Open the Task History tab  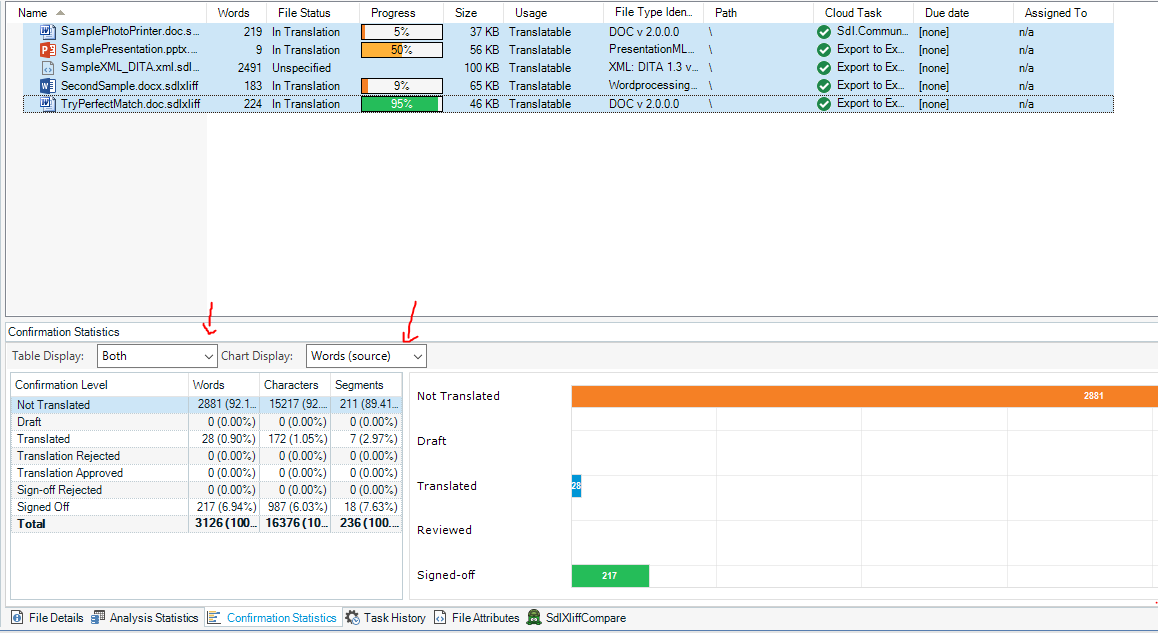(386, 618)
